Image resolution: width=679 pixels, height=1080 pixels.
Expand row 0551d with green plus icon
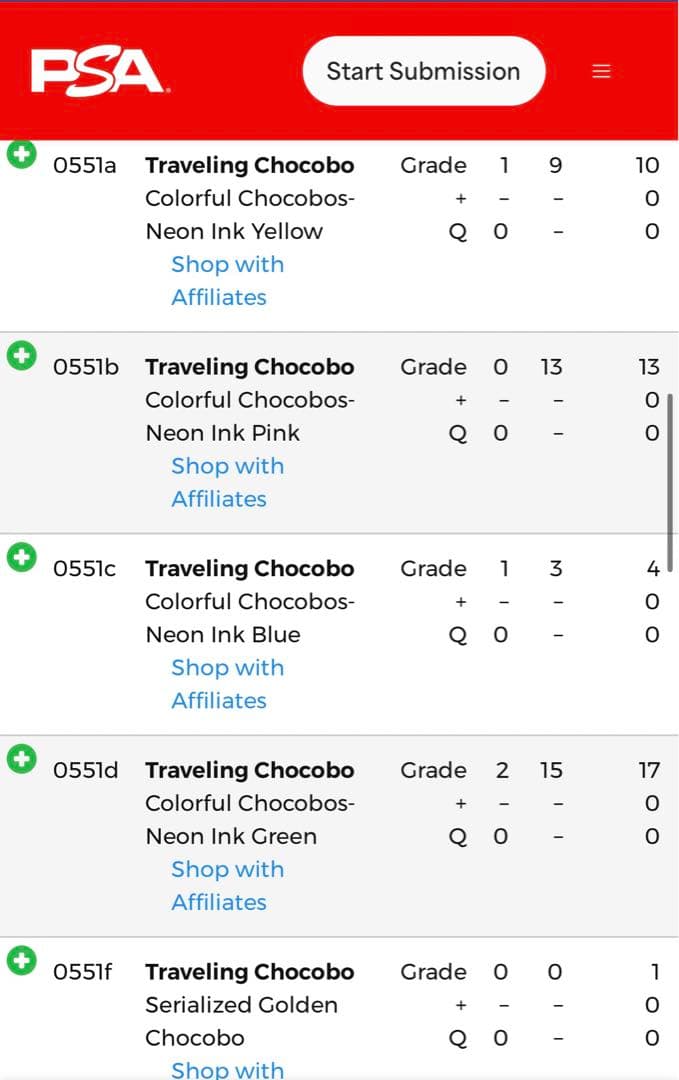coord(21,759)
